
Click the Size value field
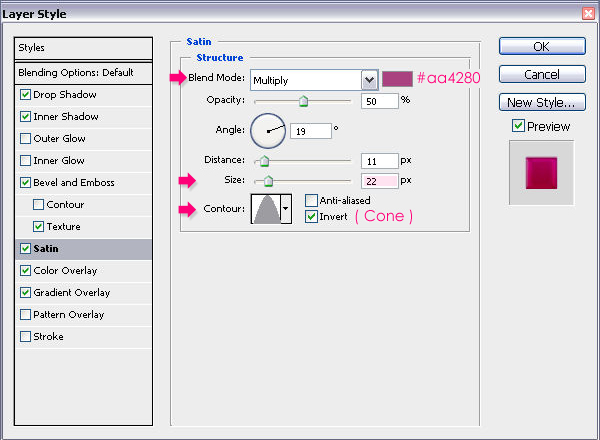(380, 181)
